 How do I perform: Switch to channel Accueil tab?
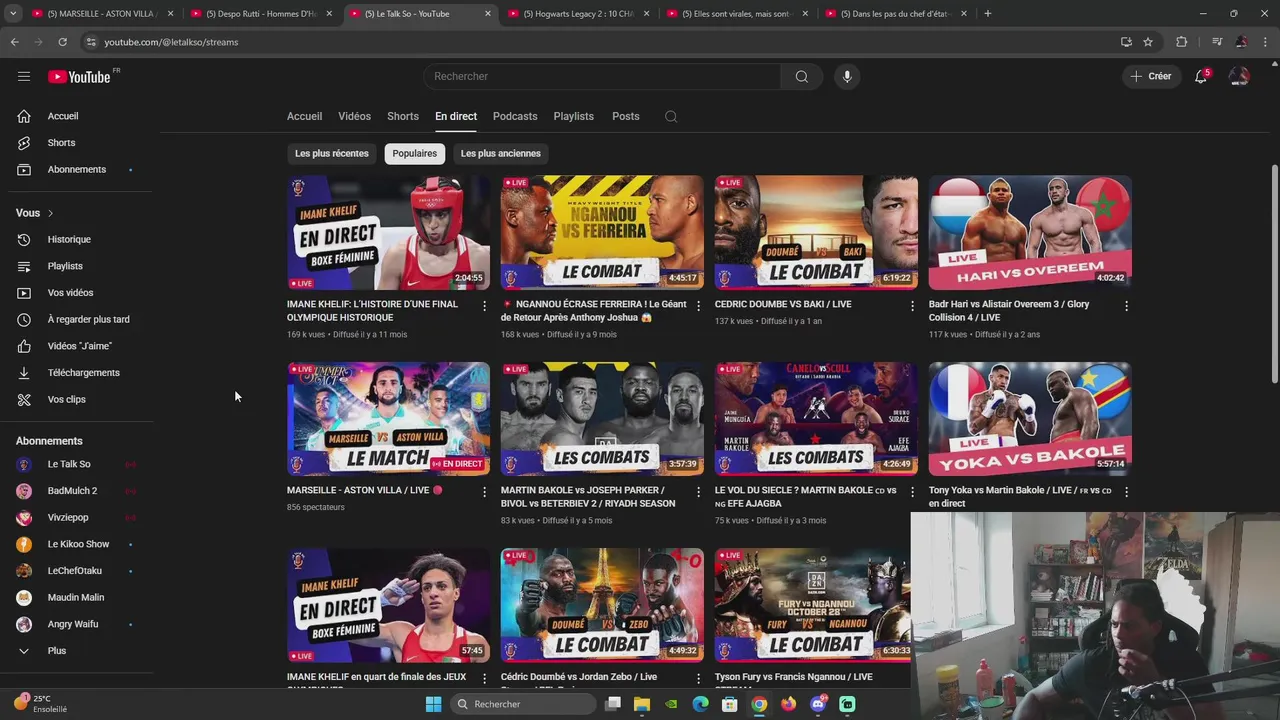point(304,116)
